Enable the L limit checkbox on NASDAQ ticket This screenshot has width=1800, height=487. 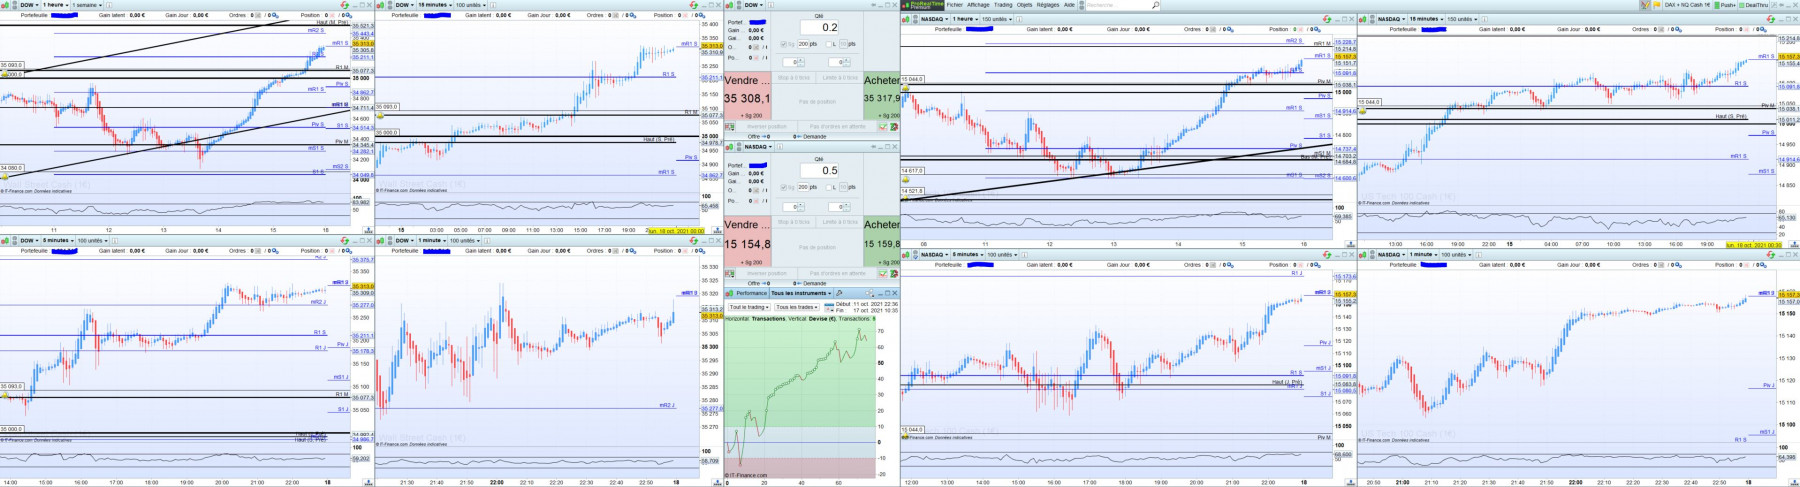click(x=828, y=187)
